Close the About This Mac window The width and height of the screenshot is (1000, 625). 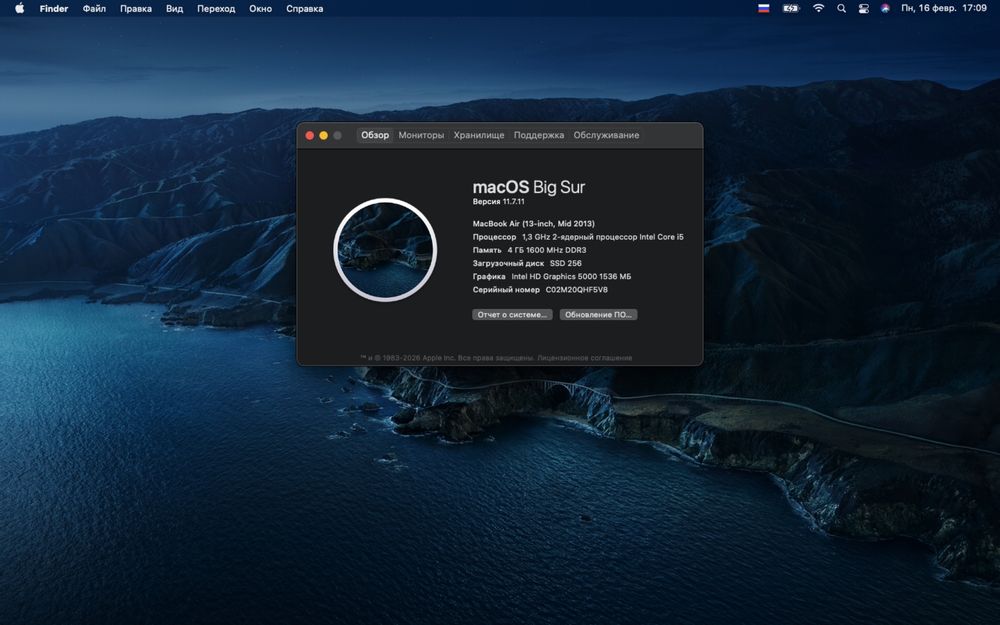310,135
